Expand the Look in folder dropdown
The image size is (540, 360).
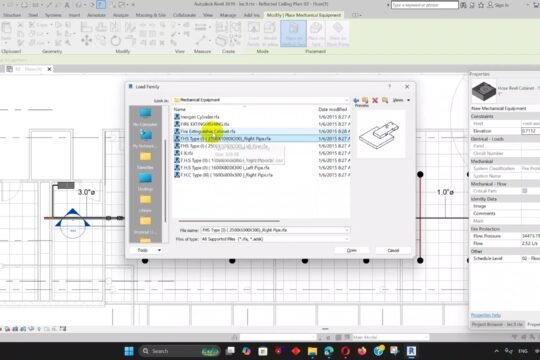(x=346, y=100)
